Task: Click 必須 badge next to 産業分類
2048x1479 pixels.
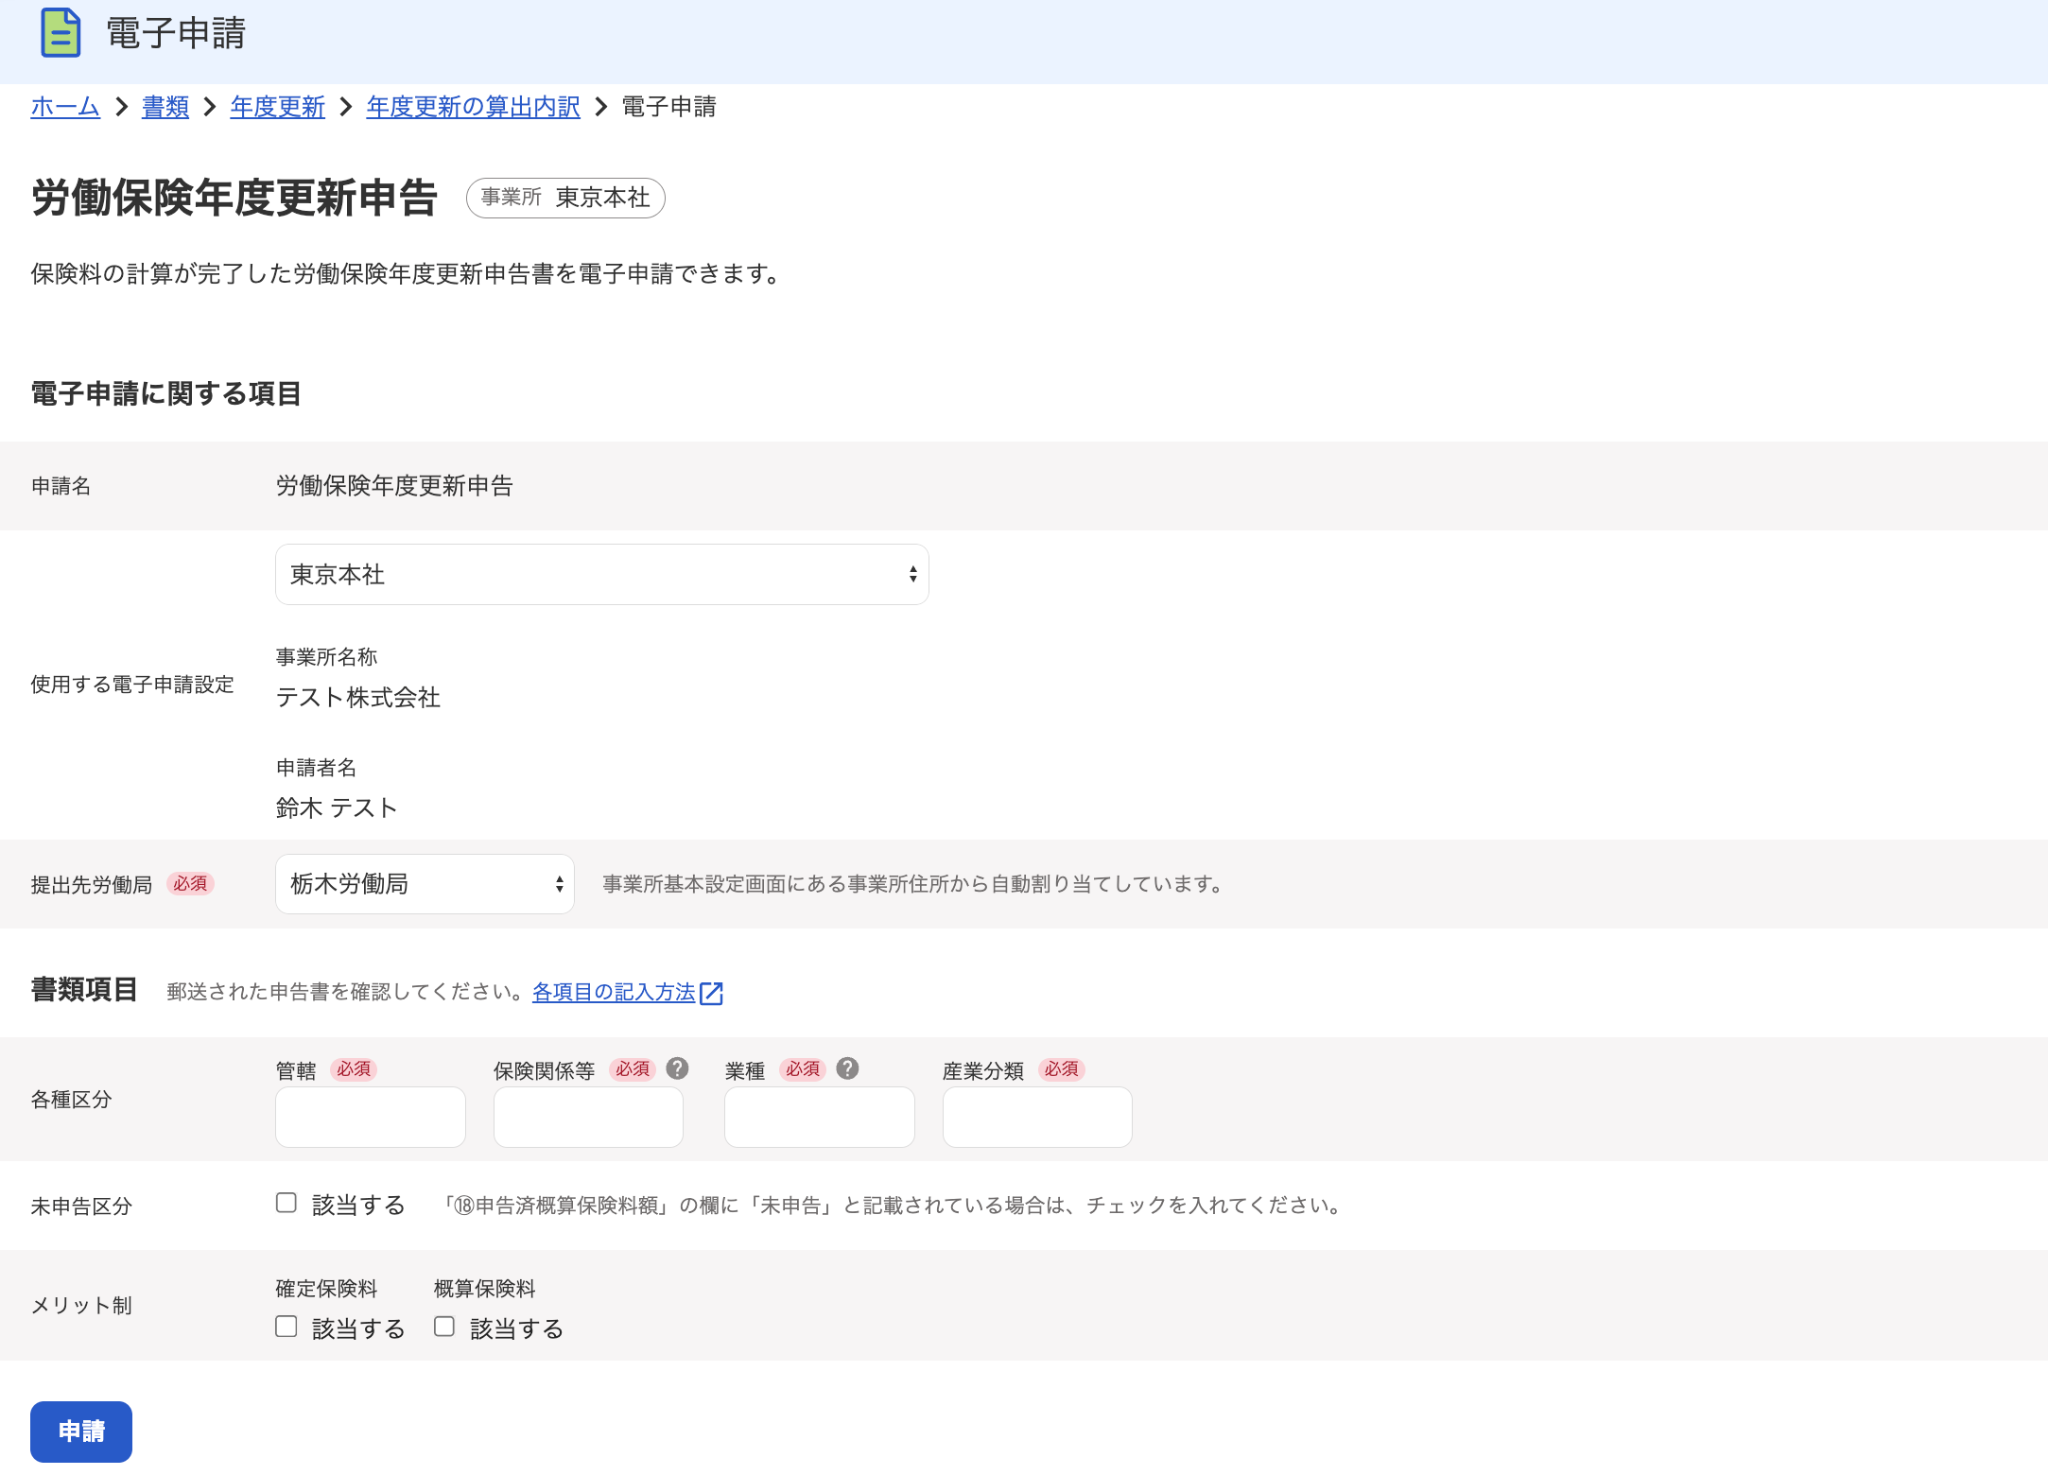Action: tap(1061, 1069)
